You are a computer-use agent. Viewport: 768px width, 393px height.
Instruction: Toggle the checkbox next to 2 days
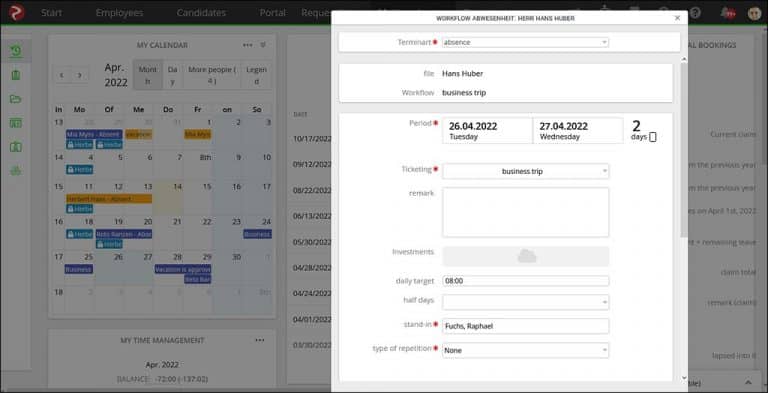point(652,137)
